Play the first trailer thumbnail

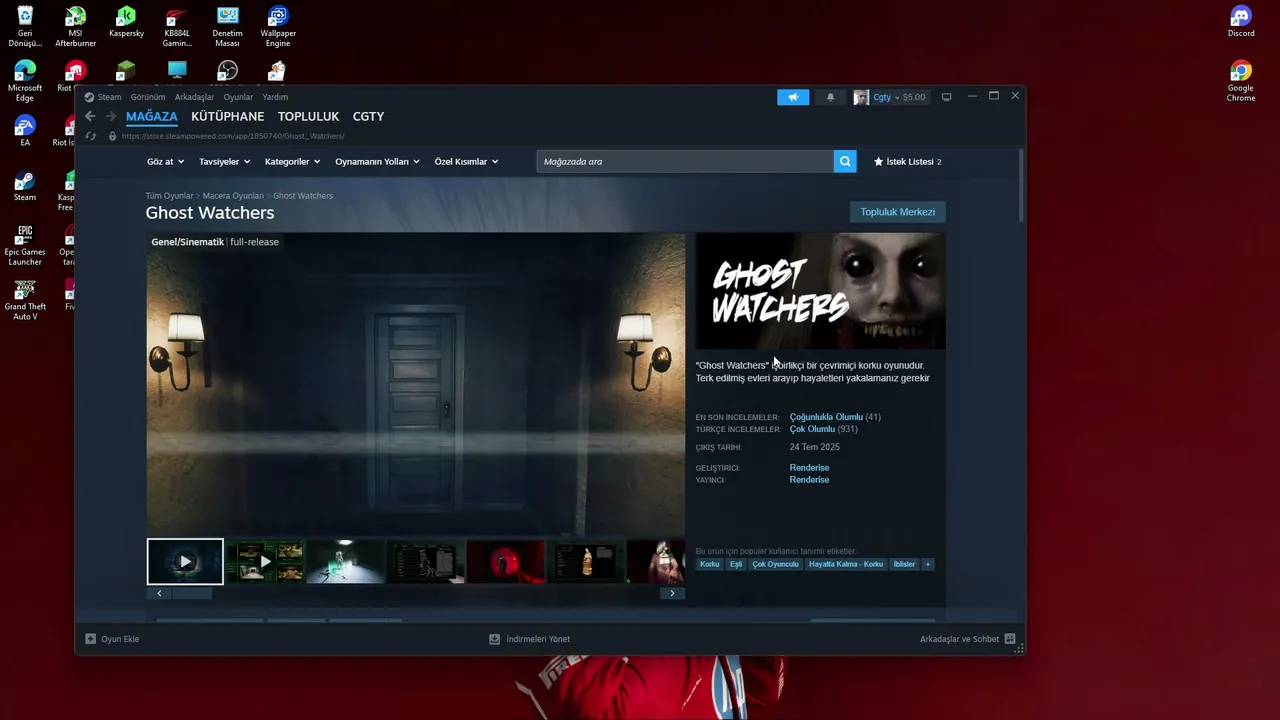[x=185, y=562]
